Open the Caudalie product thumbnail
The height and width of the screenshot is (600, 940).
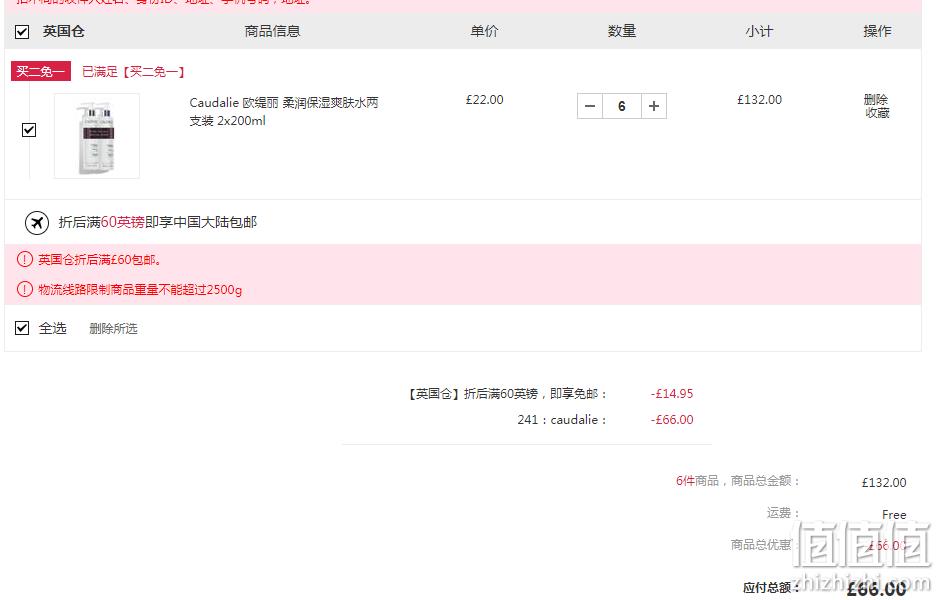pos(97,136)
